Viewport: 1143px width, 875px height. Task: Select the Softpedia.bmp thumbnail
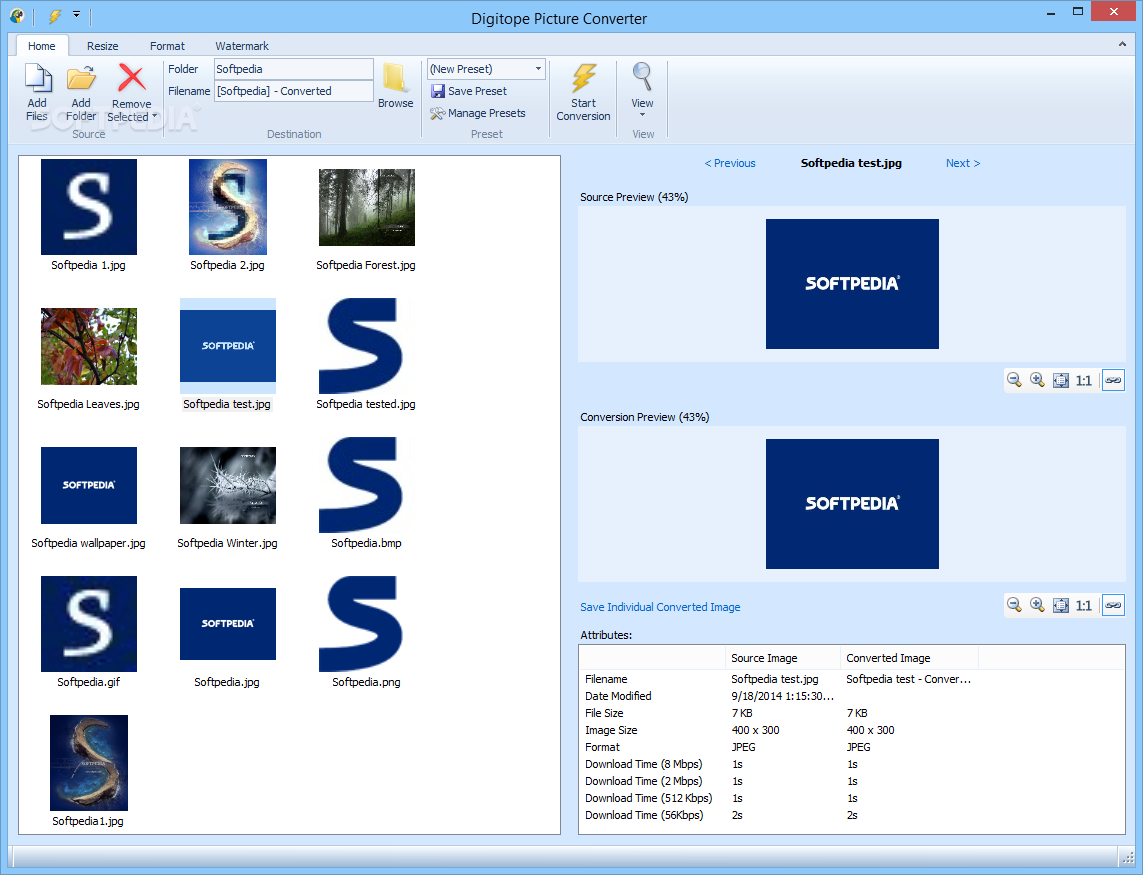click(362, 485)
